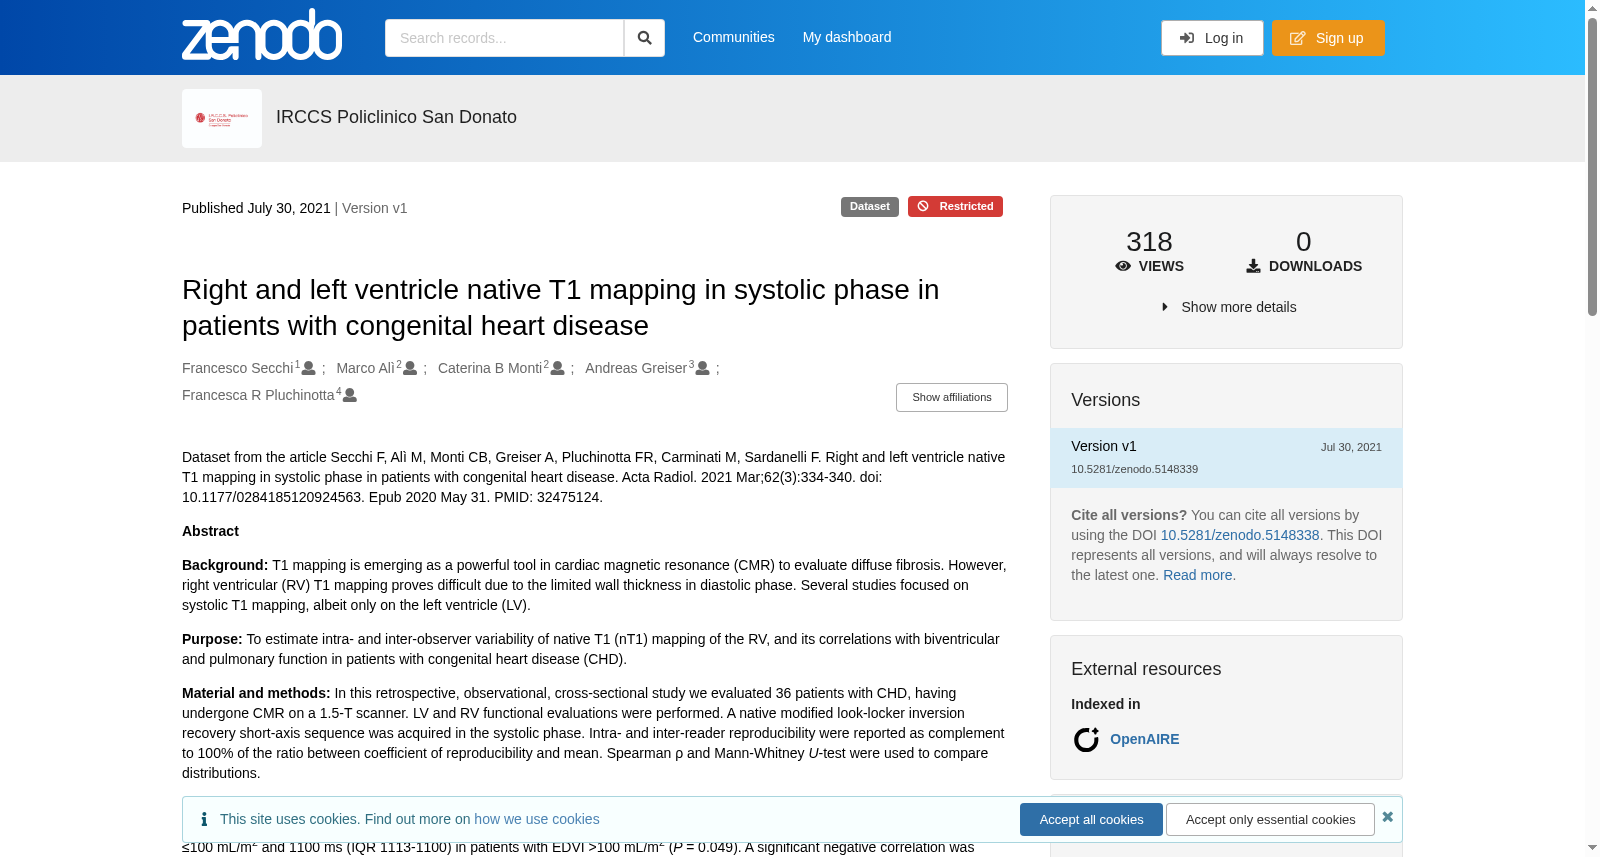Open DOI link 10.5281/zenodo.5148338

pyautogui.click(x=1240, y=535)
